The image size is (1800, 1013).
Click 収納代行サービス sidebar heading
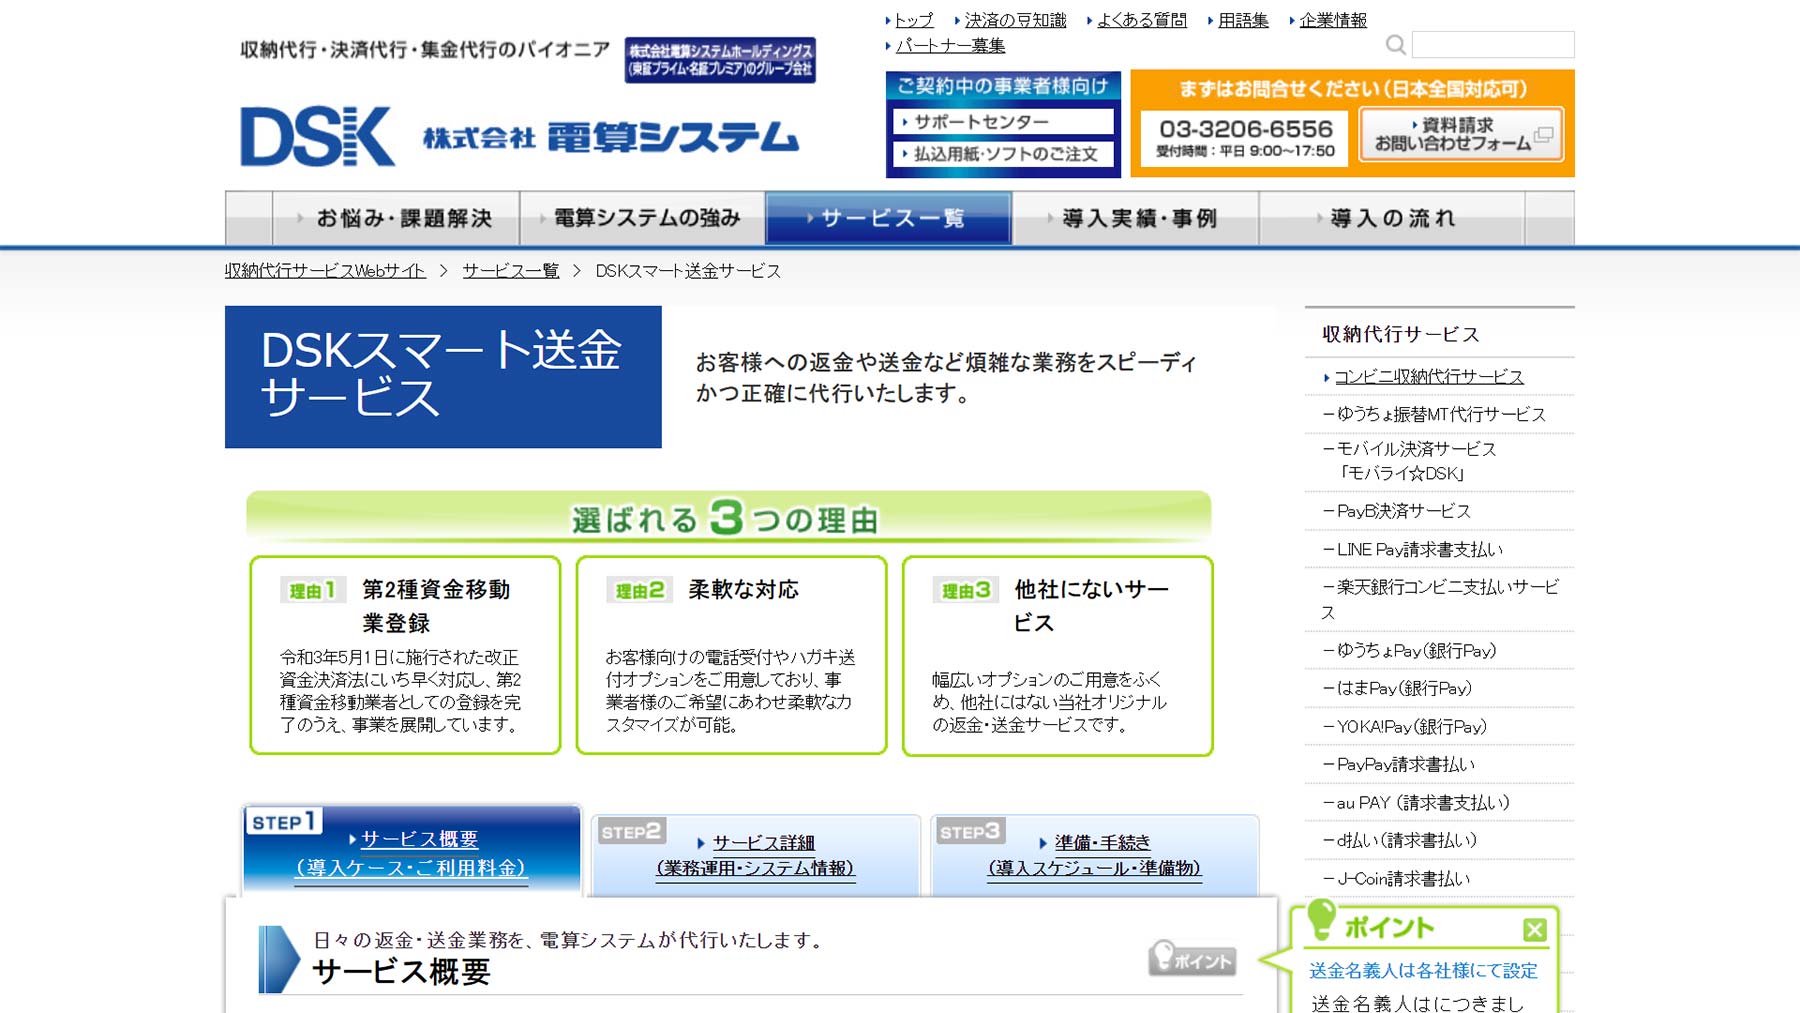(1401, 334)
